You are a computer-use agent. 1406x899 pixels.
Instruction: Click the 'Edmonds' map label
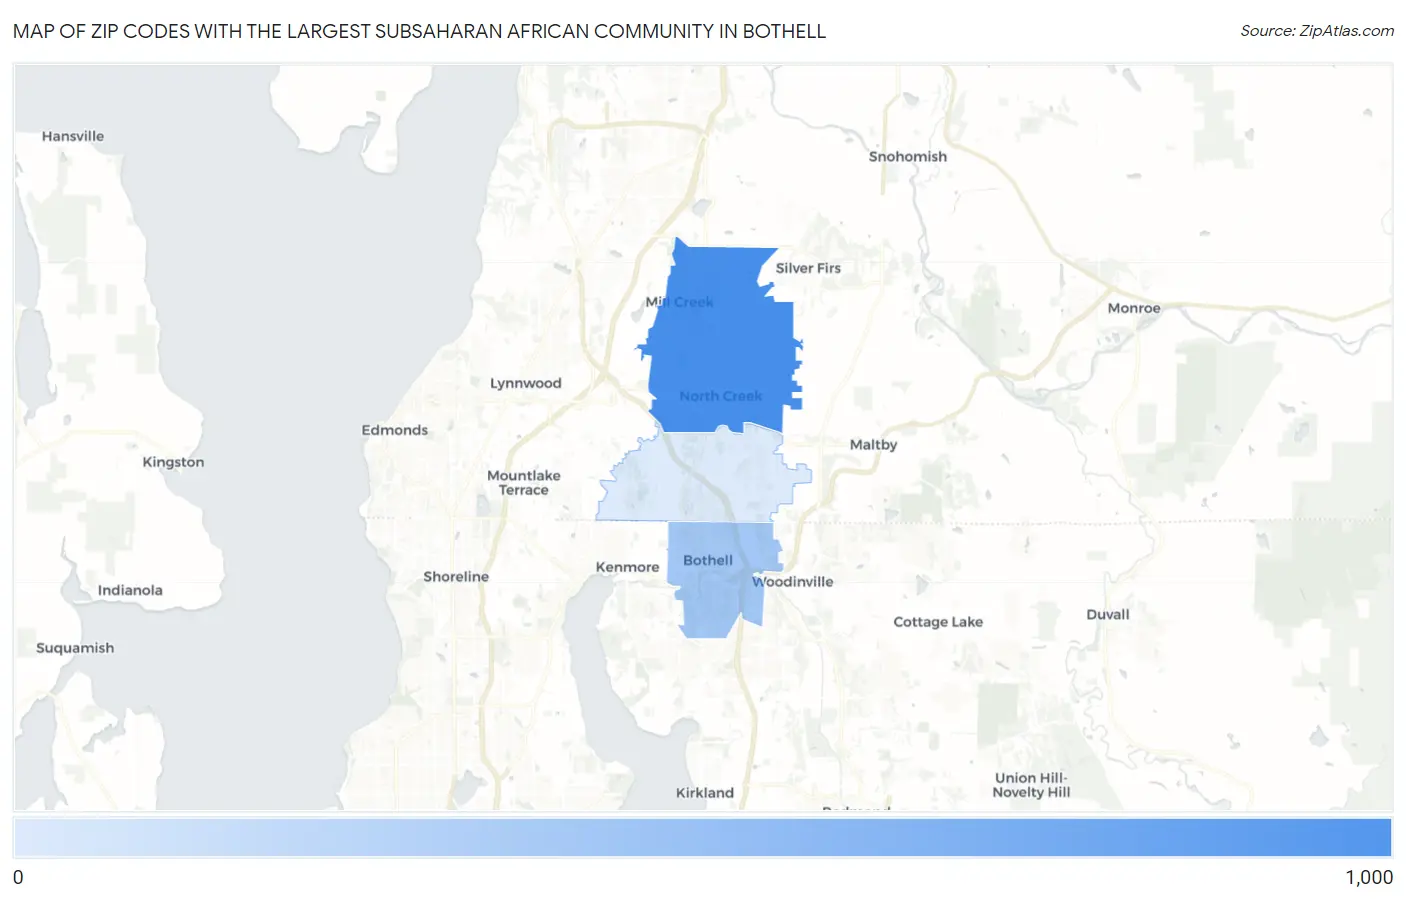(x=394, y=430)
